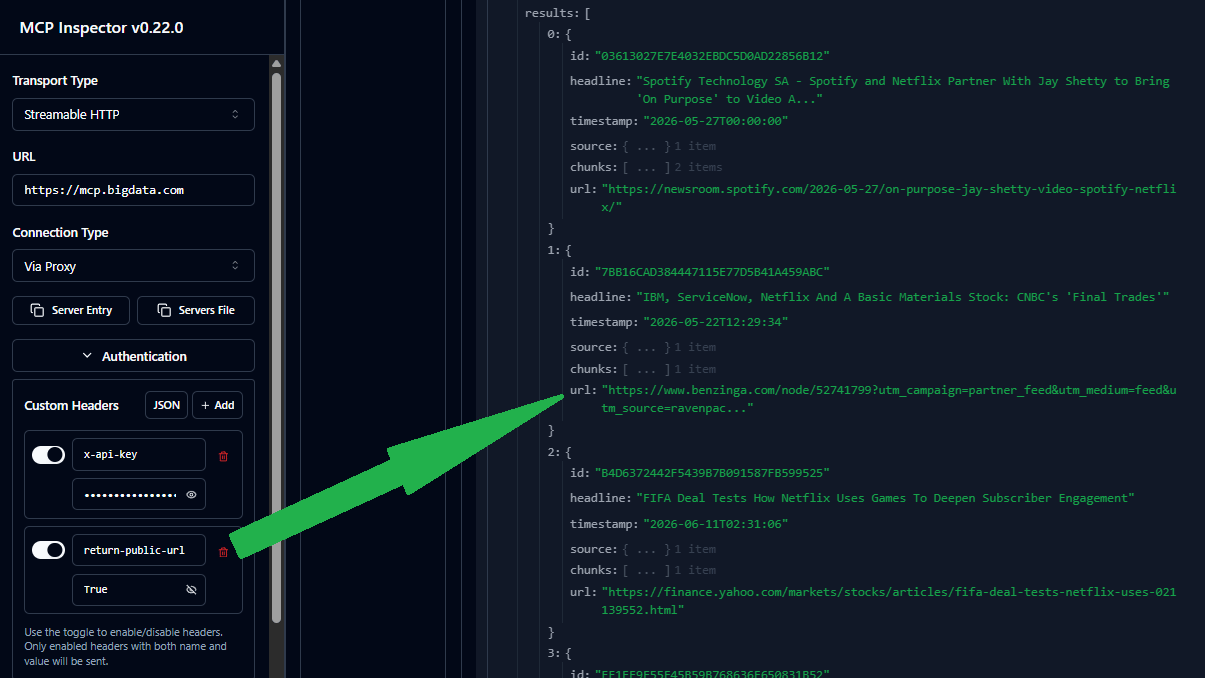Expand the chunks node in result 1
The width and height of the screenshot is (1205, 678).
pyautogui.click(x=643, y=369)
